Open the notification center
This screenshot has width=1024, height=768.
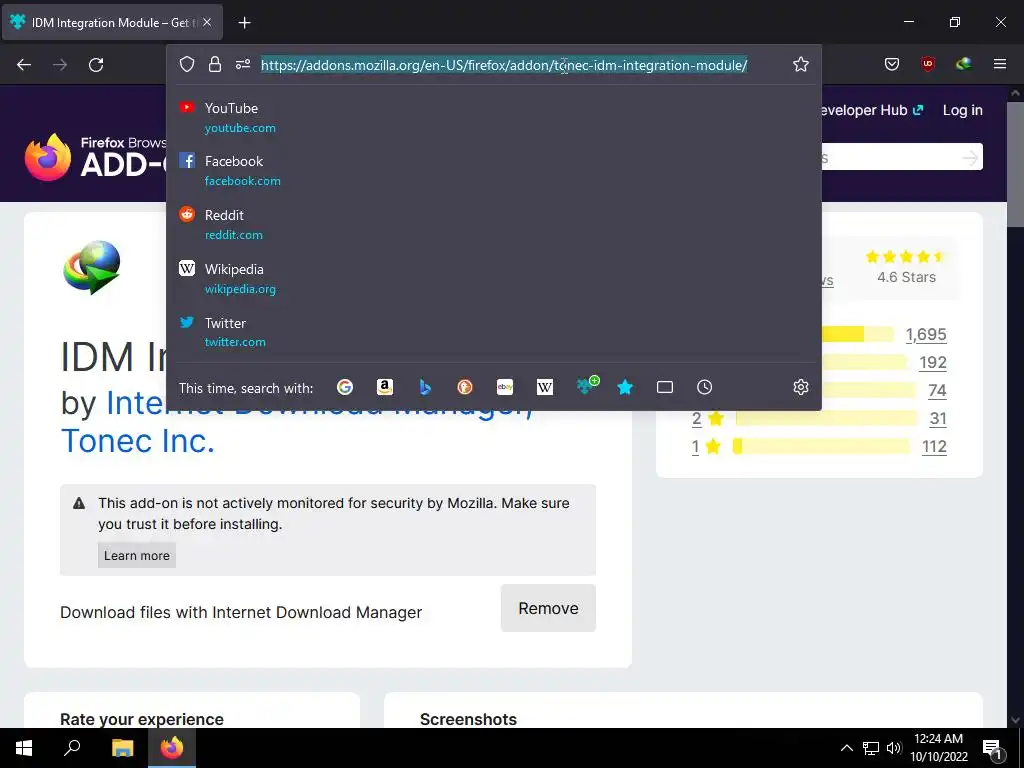click(x=993, y=748)
